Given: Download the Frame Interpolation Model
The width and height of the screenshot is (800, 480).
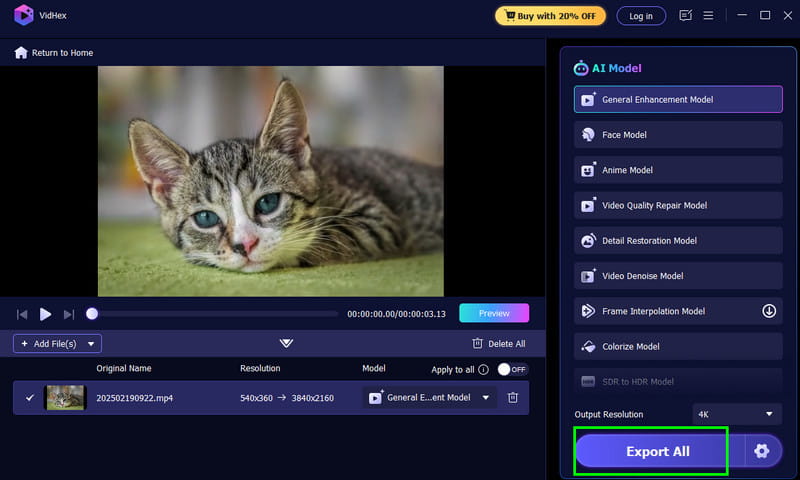Looking at the screenshot, I should [x=769, y=311].
